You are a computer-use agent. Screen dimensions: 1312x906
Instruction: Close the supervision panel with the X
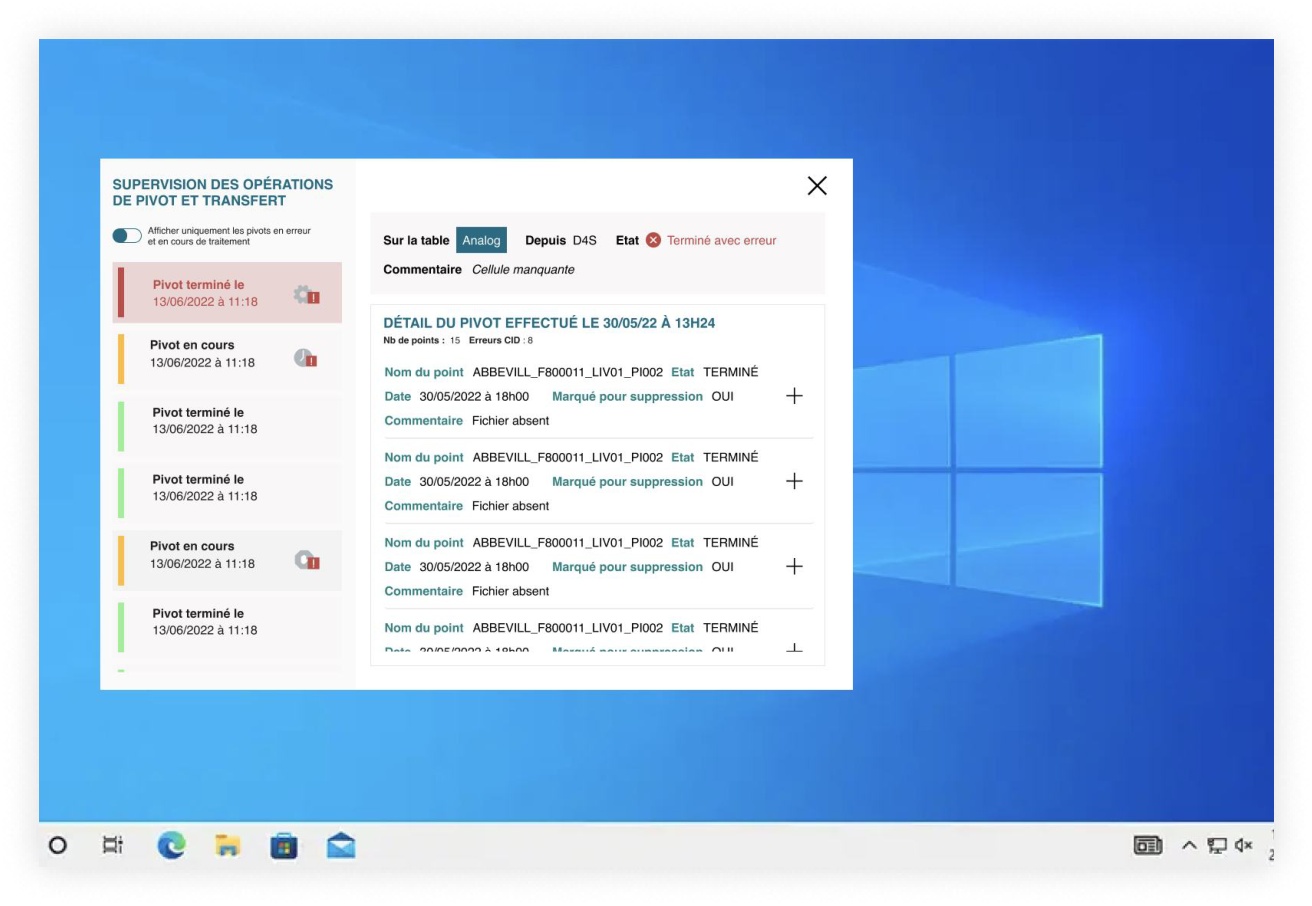click(817, 185)
